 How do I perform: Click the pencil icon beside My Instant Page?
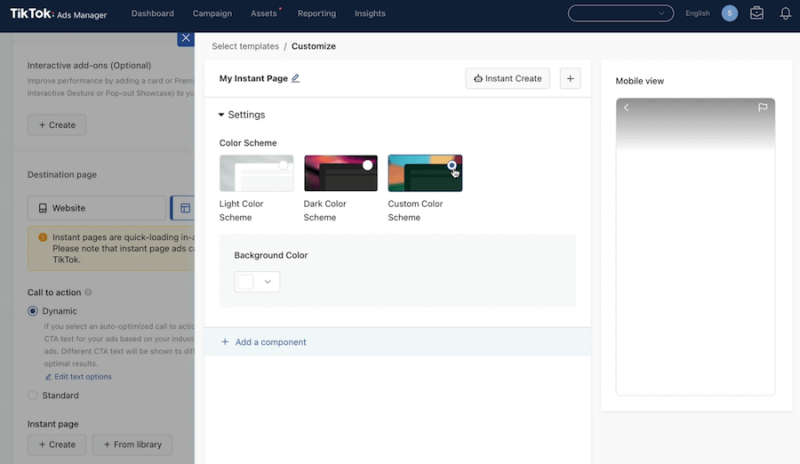coord(295,78)
